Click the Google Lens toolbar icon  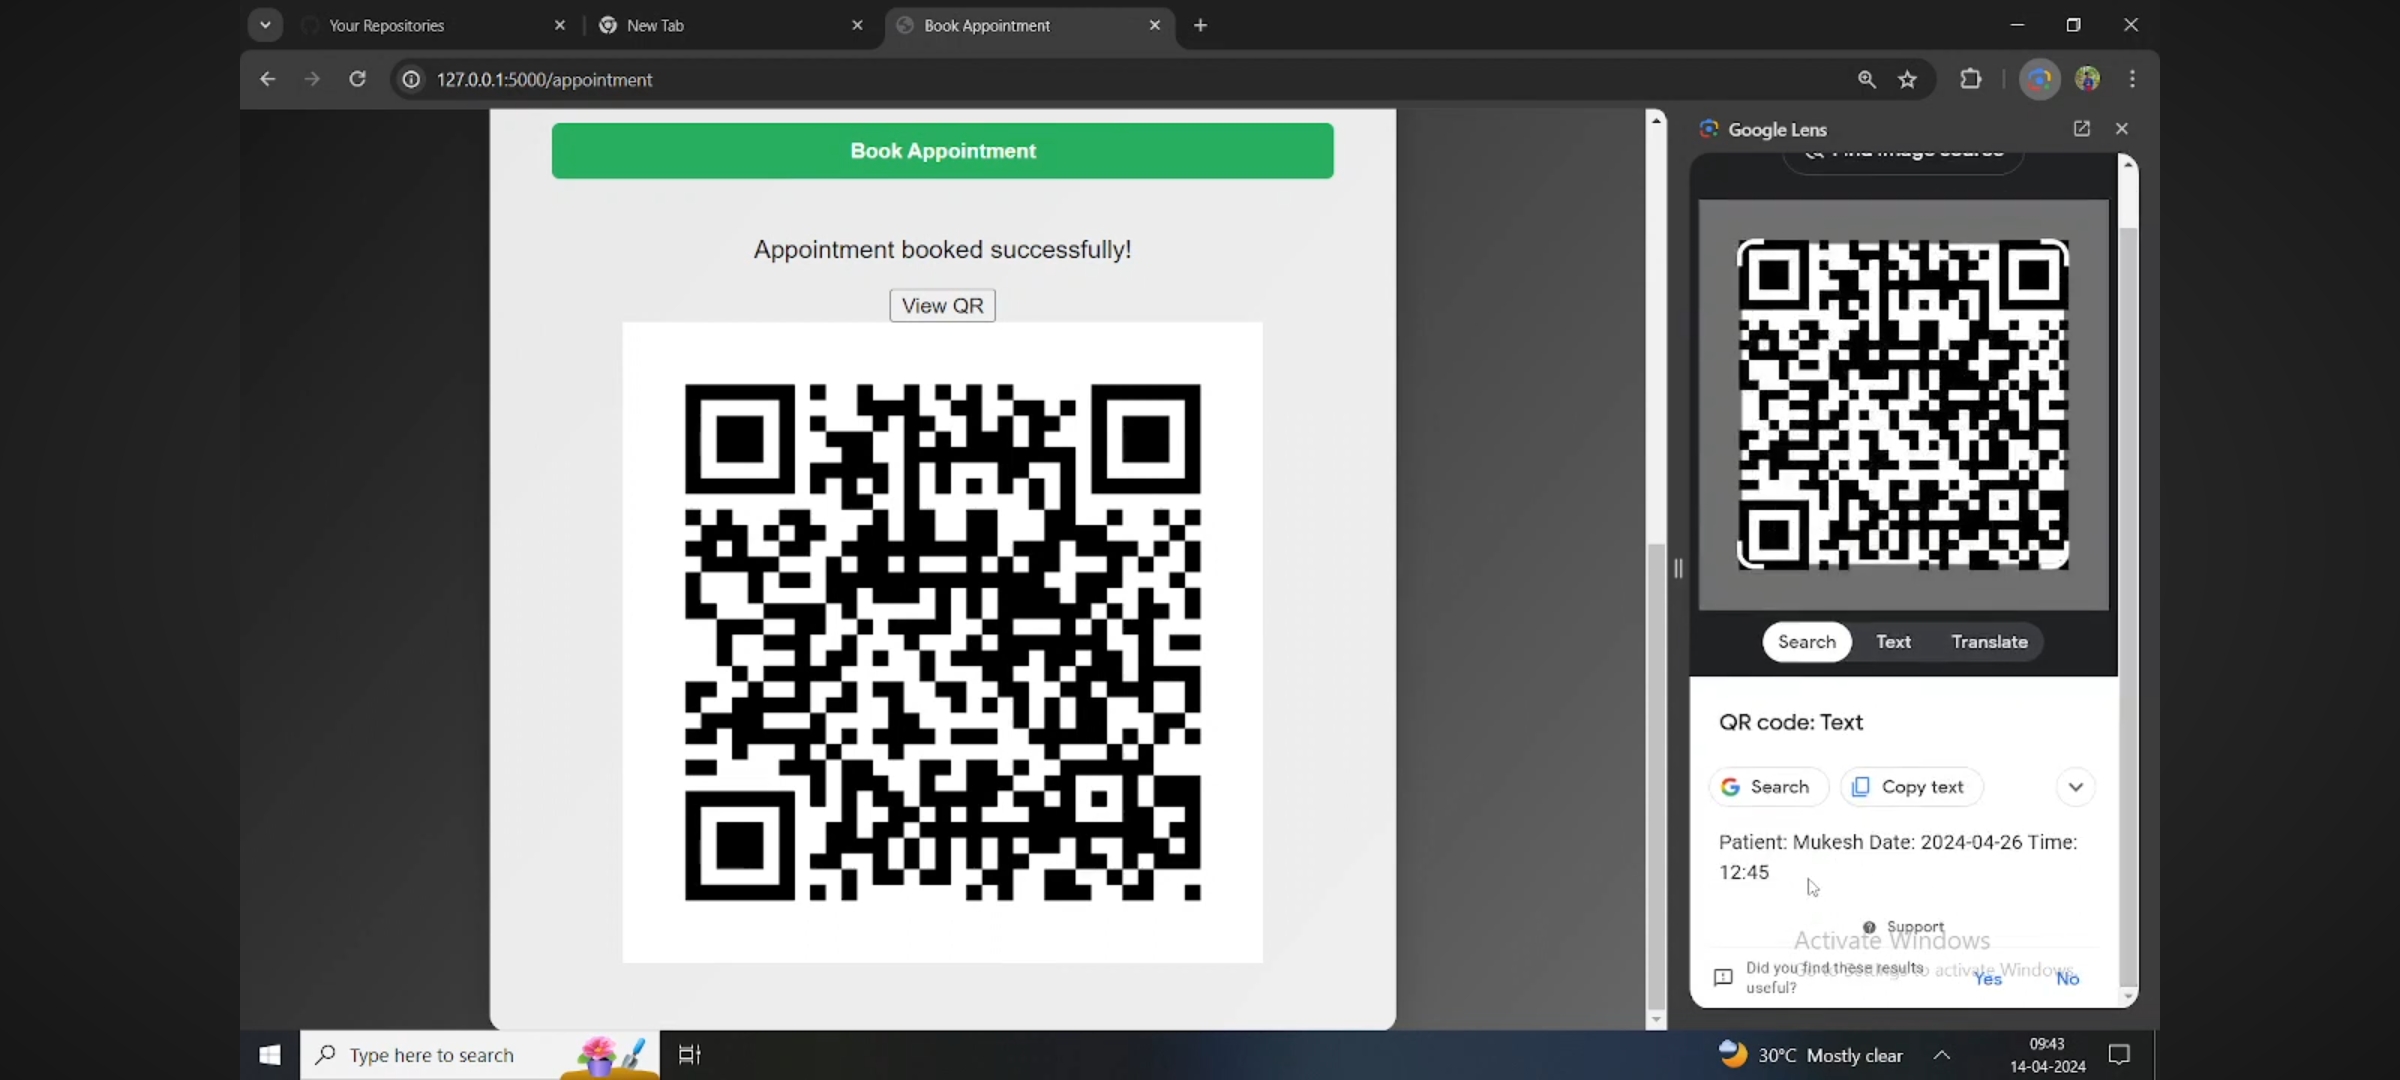coord(2039,79)
